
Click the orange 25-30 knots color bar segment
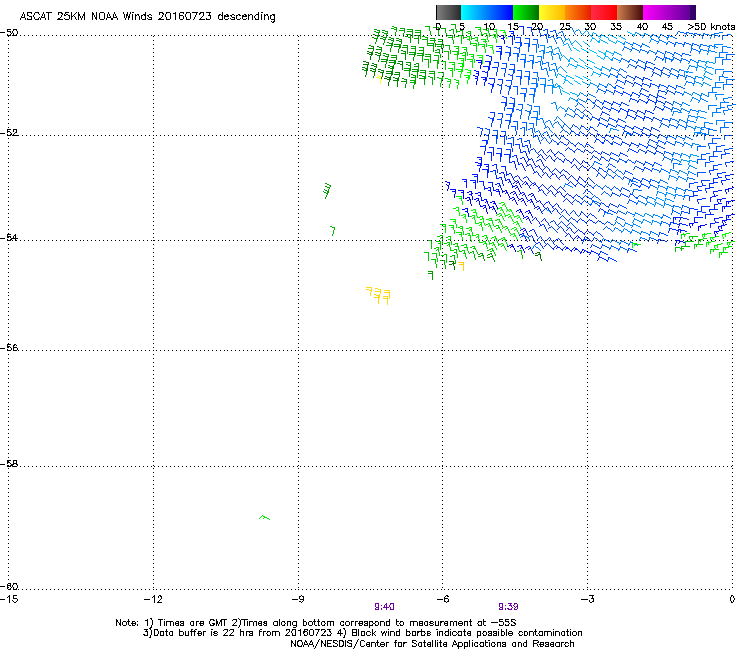tap(578, 12)
